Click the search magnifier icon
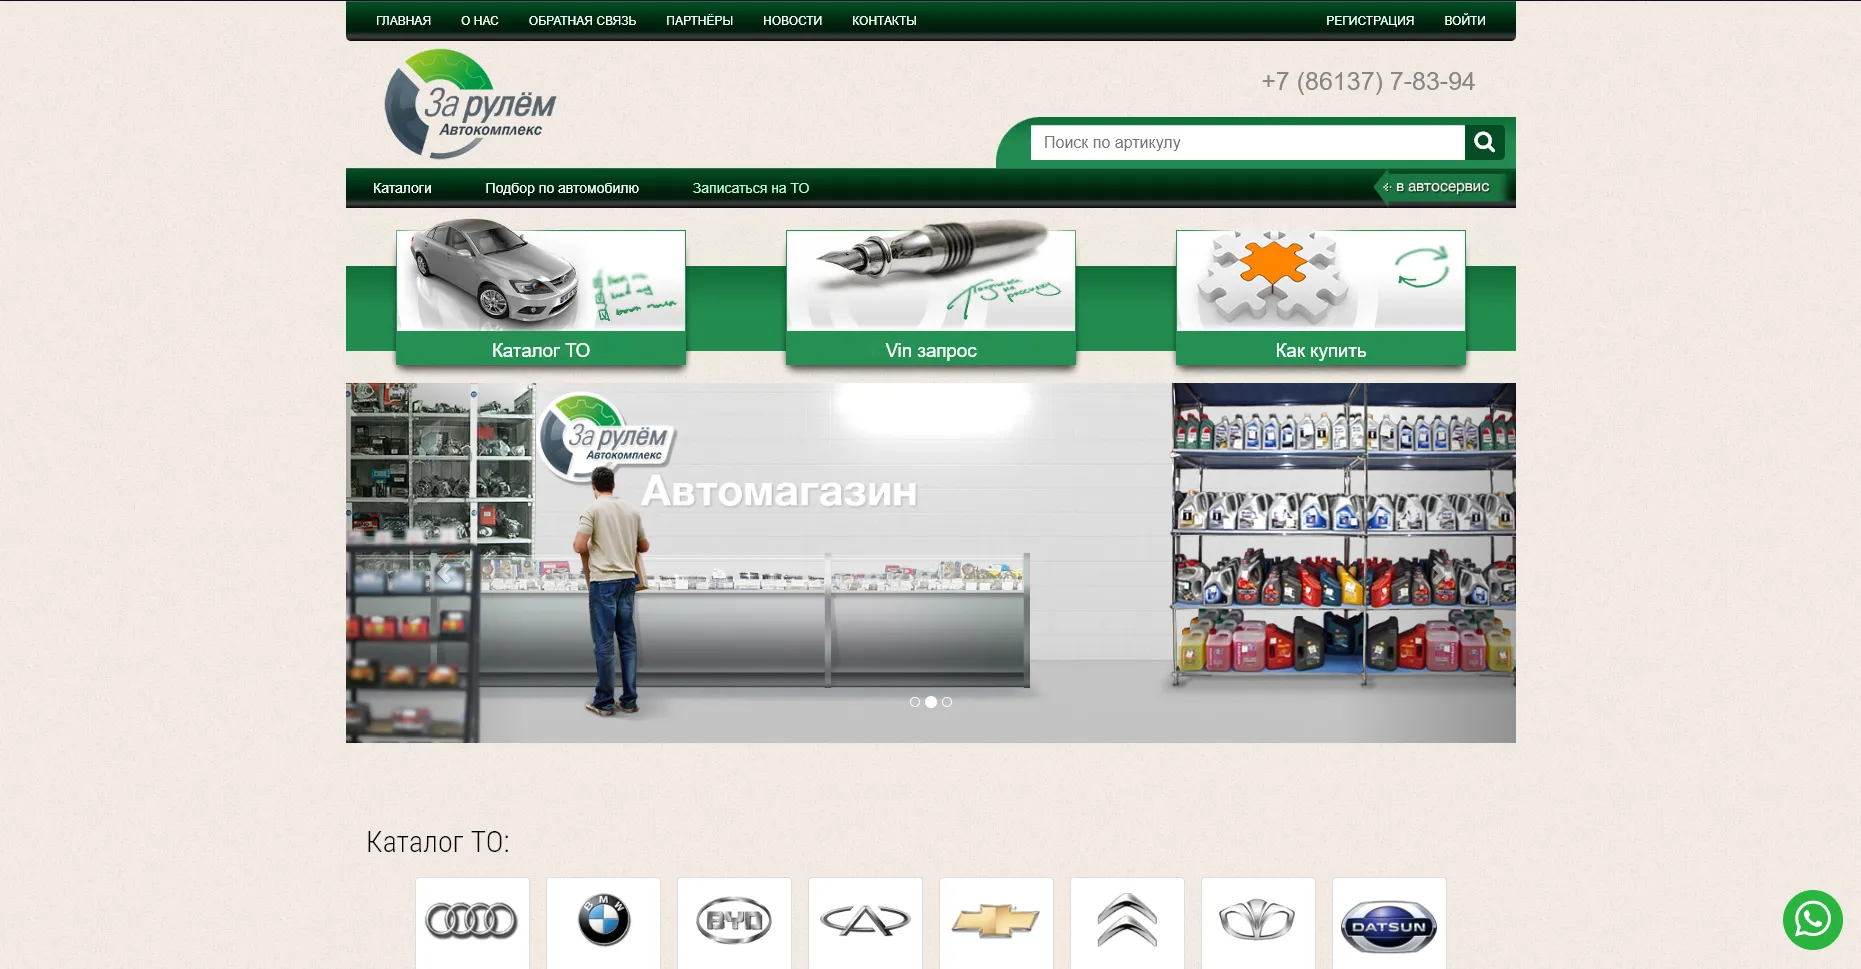The height and width of the screenshot is (969, 1861). tap(1484, 142)
